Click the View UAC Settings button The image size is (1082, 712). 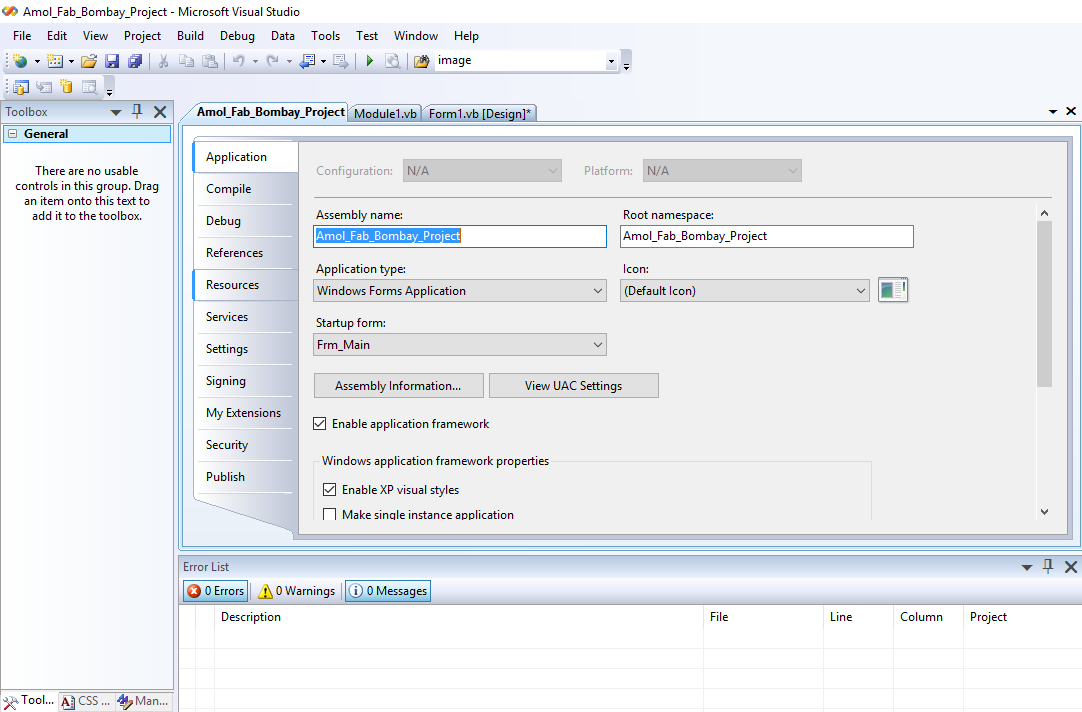(573, 386)
